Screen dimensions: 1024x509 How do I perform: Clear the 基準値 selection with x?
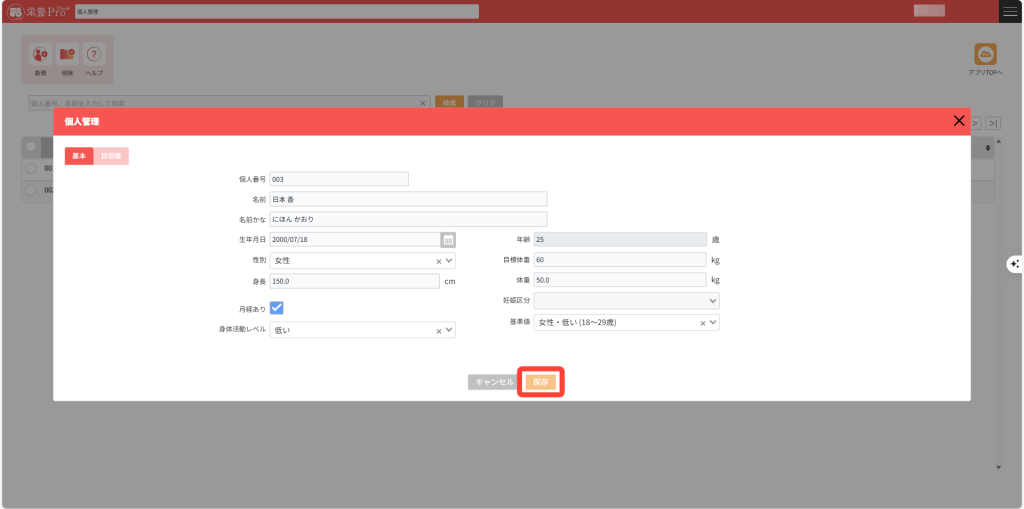pos(702,323)
